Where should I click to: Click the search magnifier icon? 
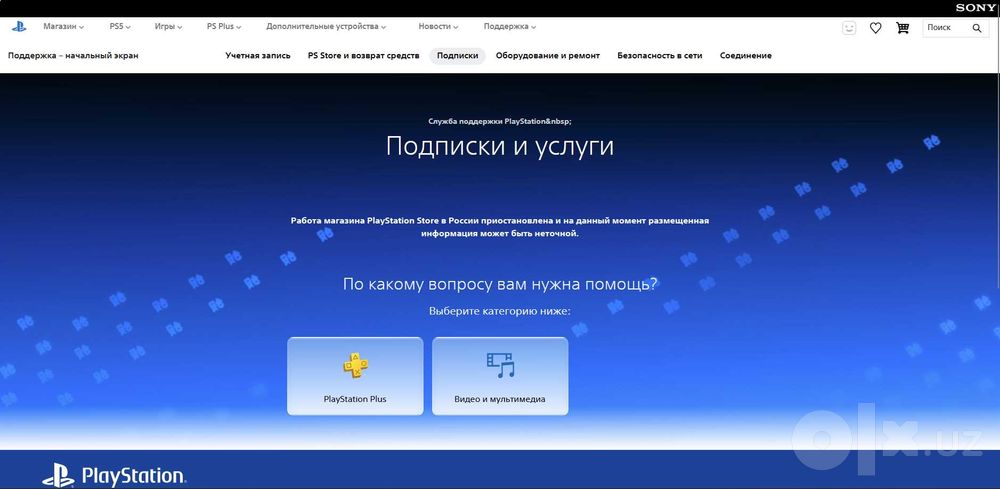[976, 28]
